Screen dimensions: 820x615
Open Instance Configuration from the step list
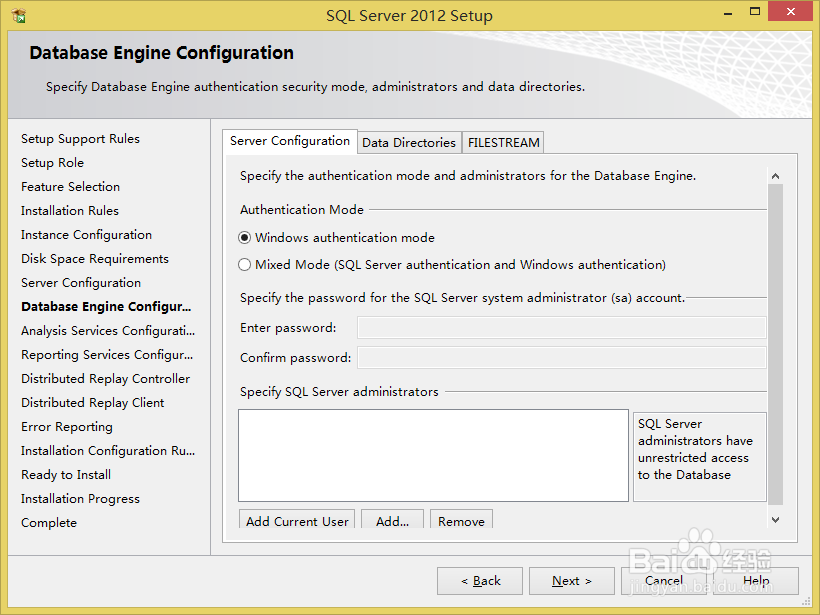[86, 234]
